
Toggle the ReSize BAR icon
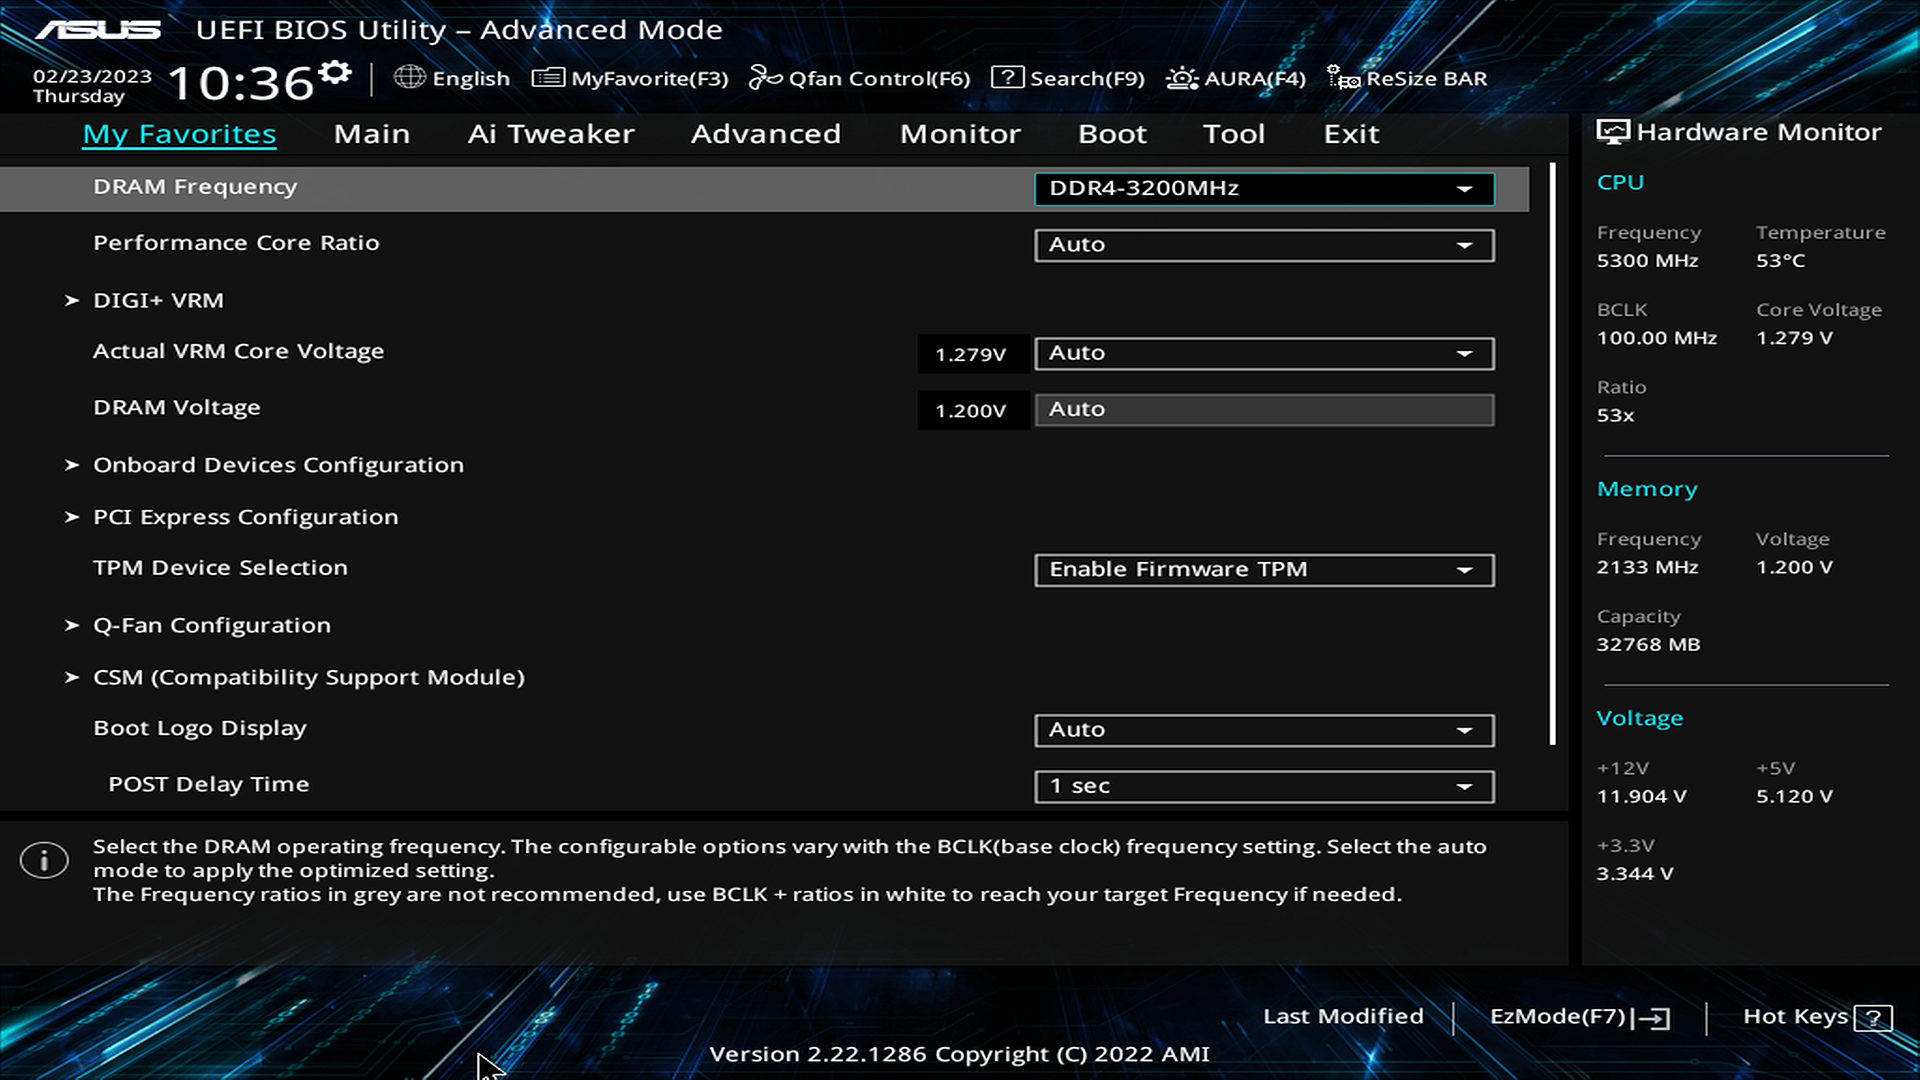(1342, 78)
